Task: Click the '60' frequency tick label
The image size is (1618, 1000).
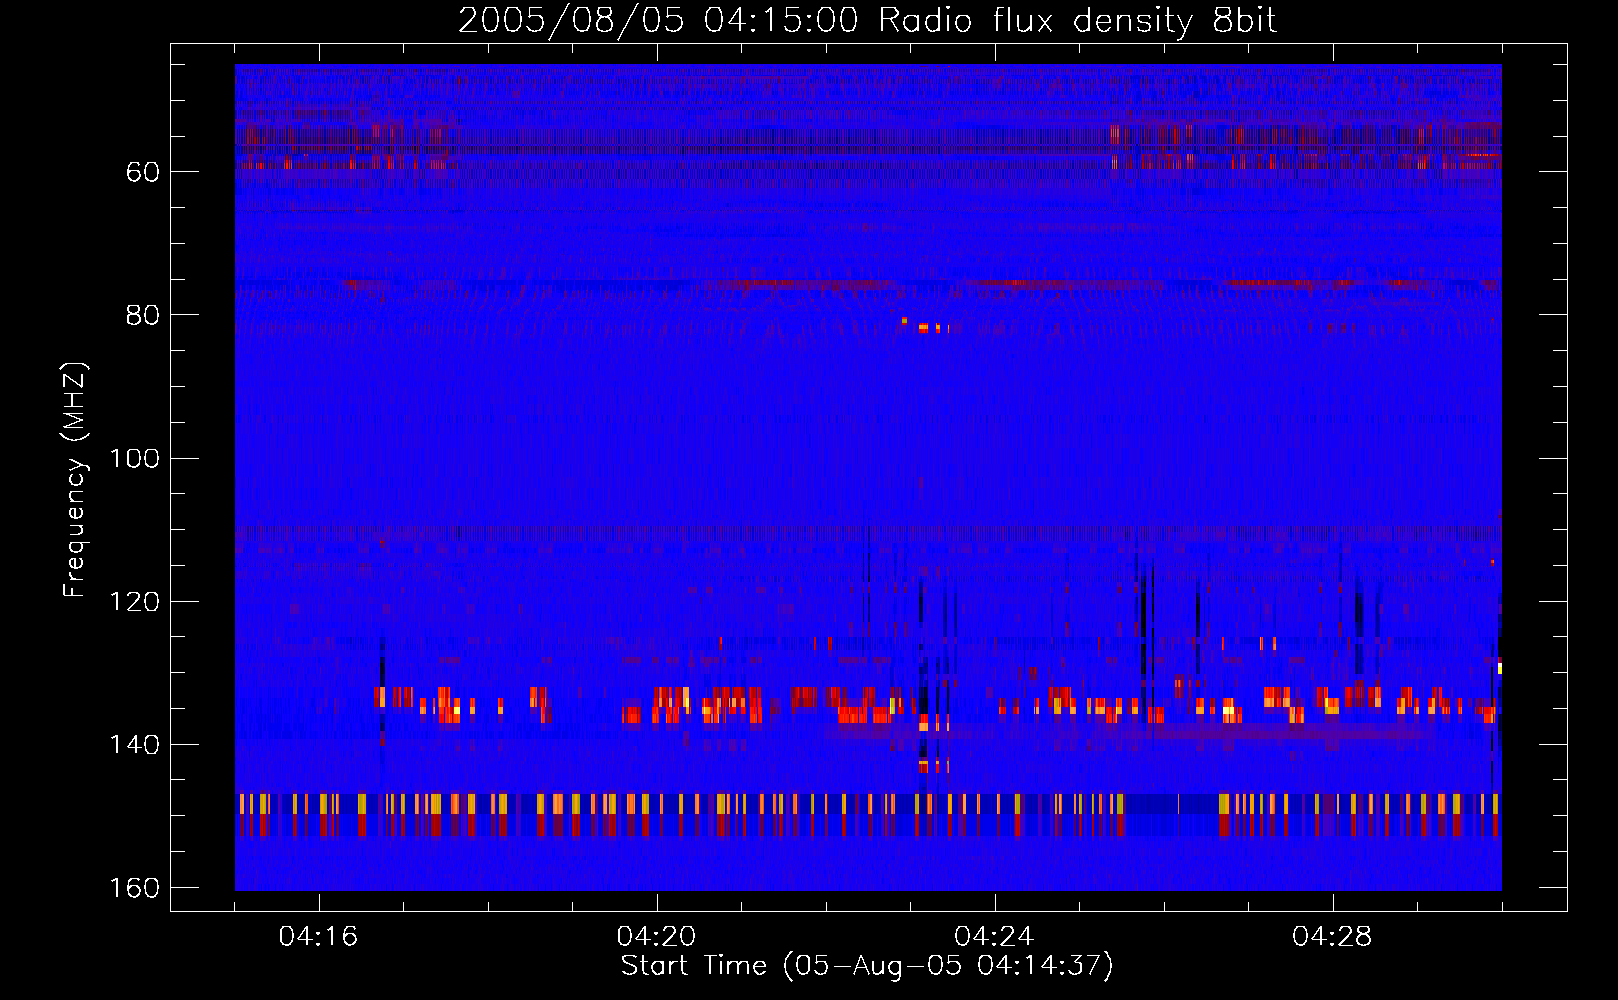Action: click(143, 172)
